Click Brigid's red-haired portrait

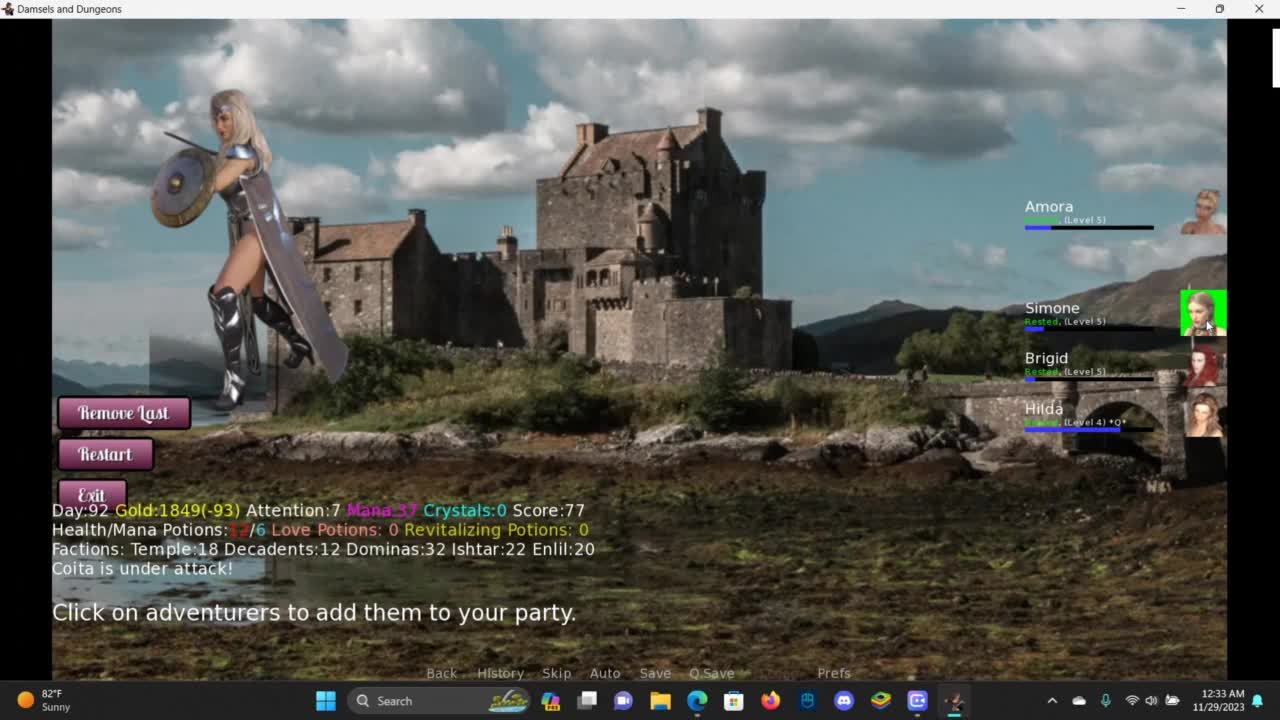pos(1203,366)
